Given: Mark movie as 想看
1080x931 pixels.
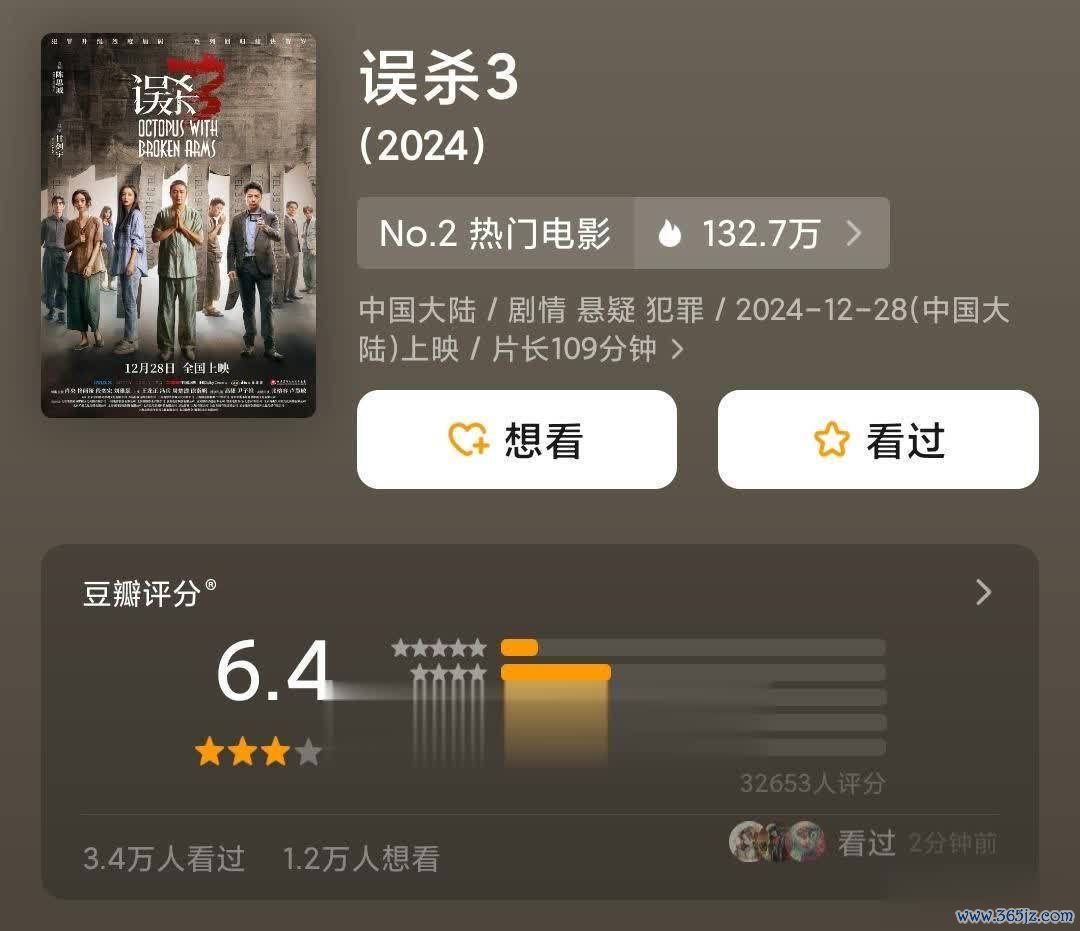Looking at the screenshot, I should pyautogui.click(x=517, y=439).
